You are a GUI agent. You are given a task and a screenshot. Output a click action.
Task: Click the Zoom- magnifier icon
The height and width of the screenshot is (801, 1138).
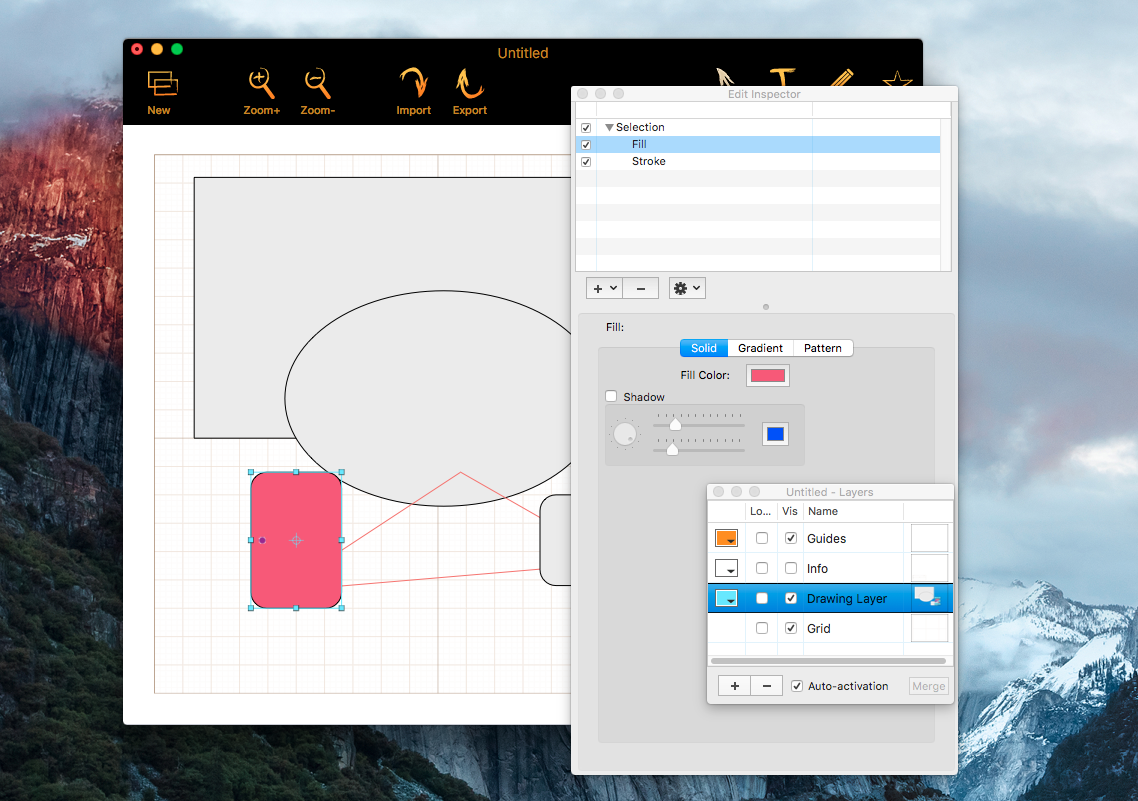point(317,84)
